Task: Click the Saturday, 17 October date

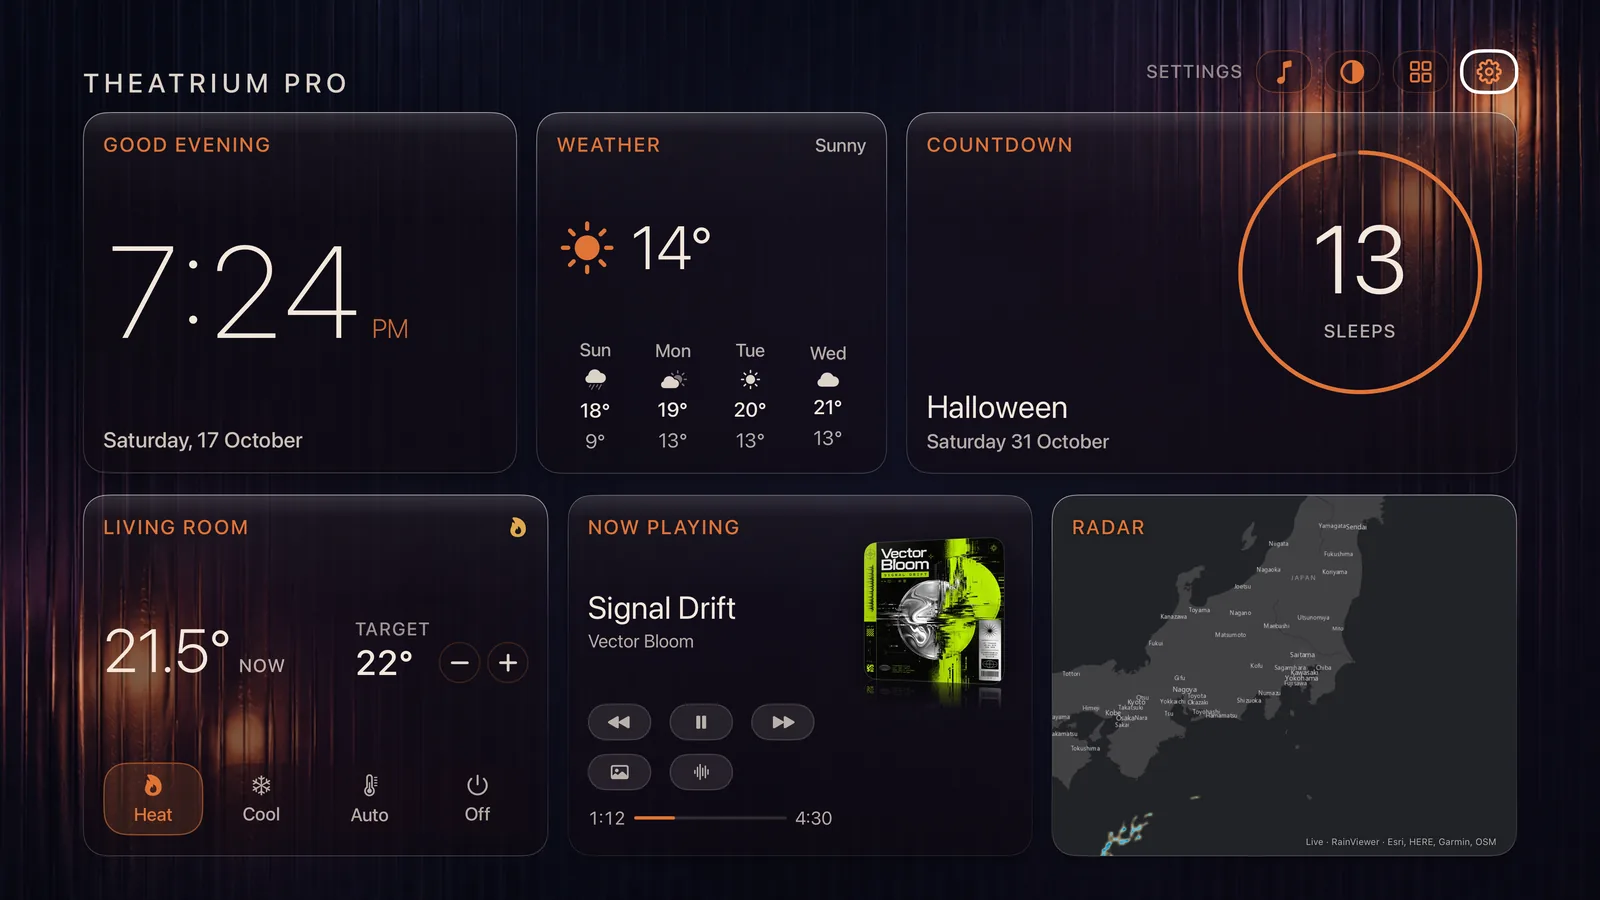Action: 203,441
